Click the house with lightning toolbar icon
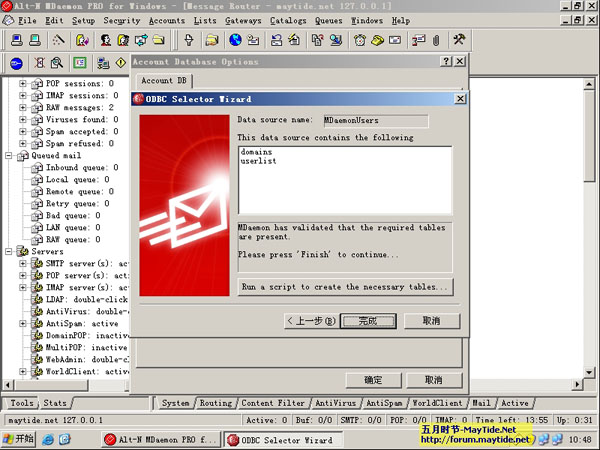600x450 pixels. coord(294,40)
